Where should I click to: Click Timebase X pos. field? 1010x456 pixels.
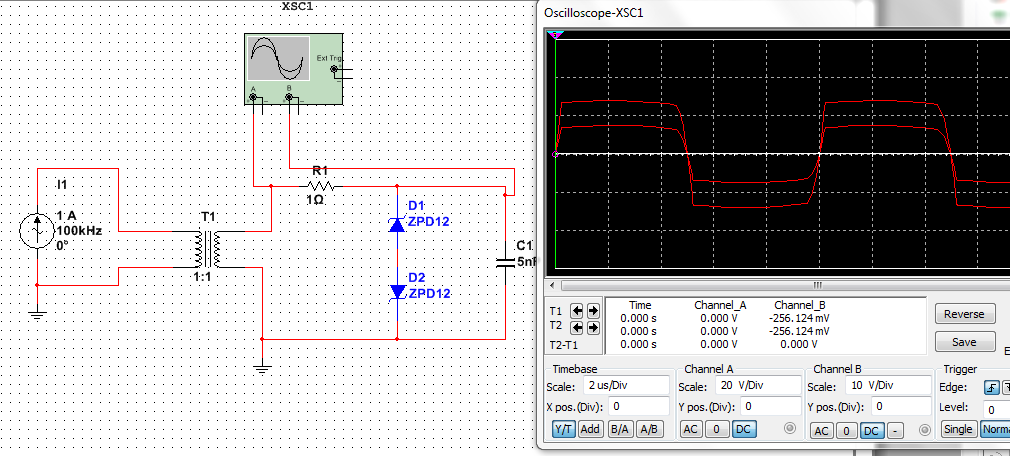(638, 407)
